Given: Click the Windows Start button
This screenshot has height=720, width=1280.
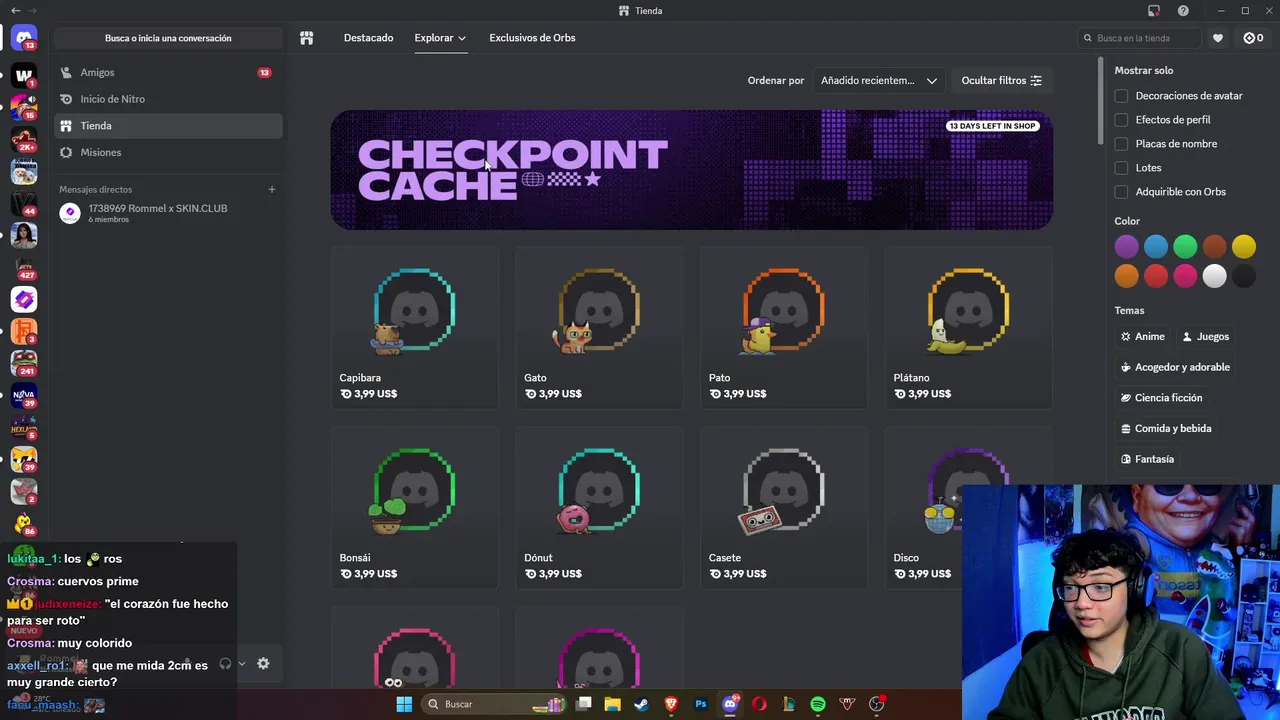Looking at the screenshot, I should click(404, 704).
